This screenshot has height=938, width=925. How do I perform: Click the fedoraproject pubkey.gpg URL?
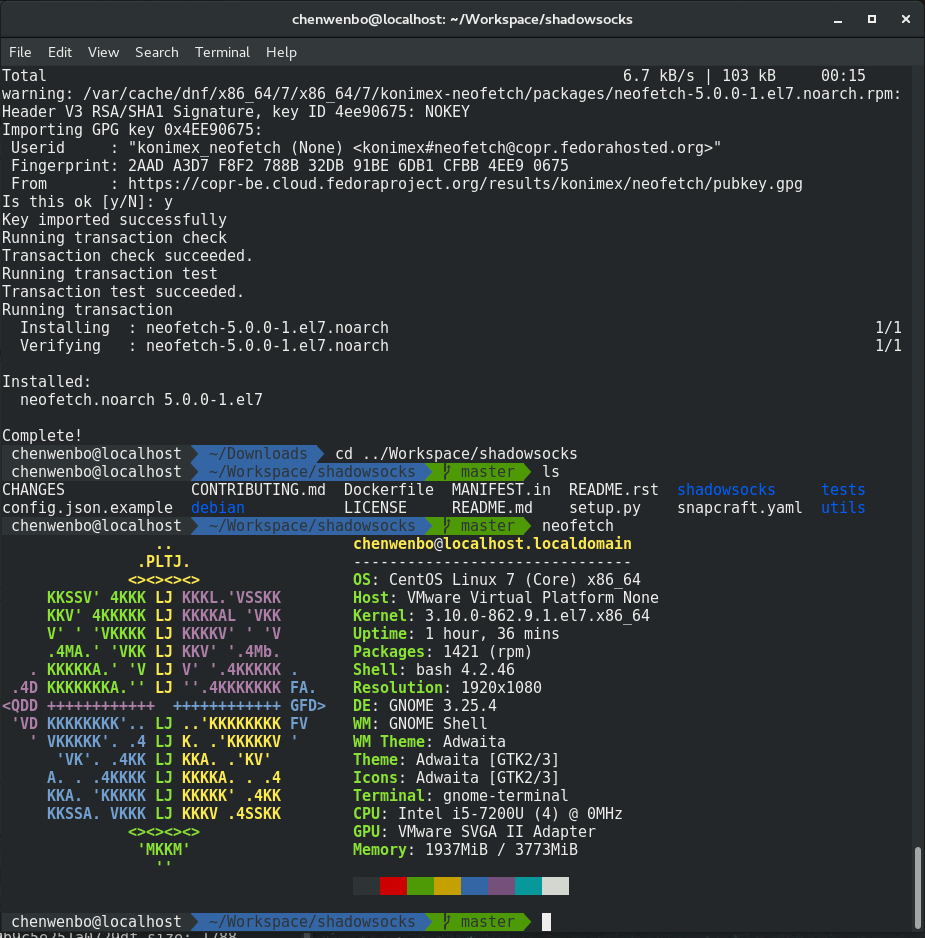[x=465, y=184]
